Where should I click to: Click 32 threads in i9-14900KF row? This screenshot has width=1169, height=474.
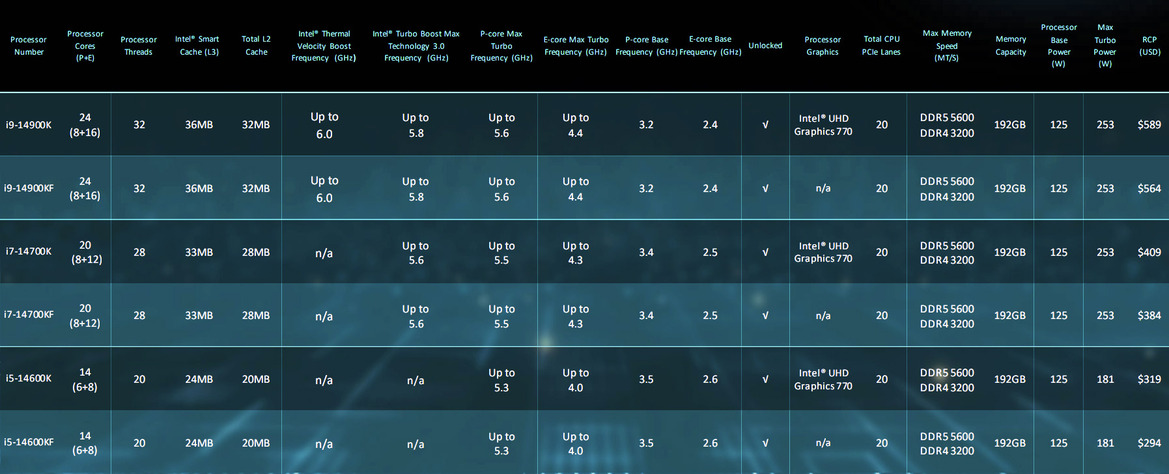pyautogui.click(x=139, y=189)
